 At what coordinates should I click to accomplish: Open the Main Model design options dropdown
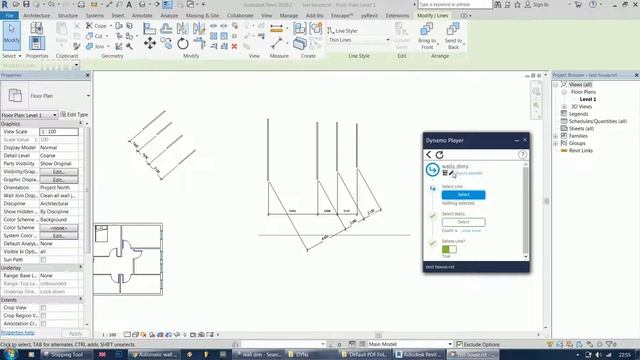point(450,344)
